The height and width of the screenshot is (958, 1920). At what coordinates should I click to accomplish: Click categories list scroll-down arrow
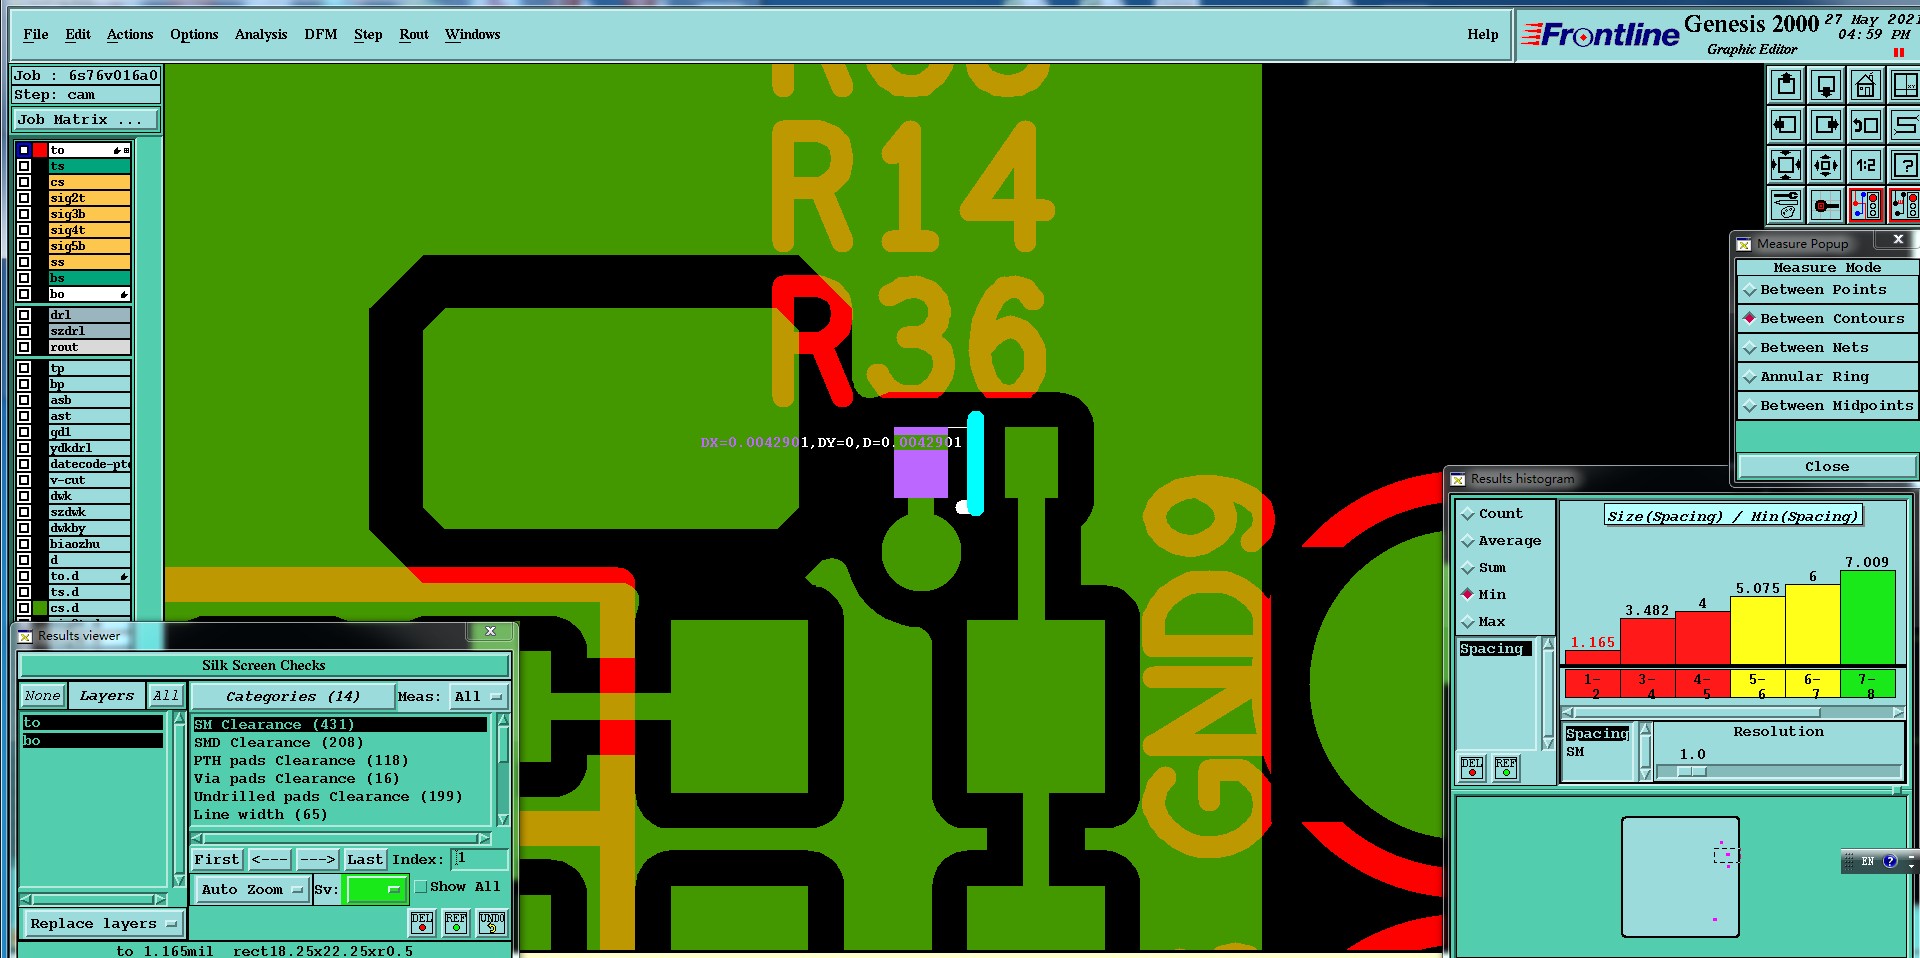click(x=503, y=820)
